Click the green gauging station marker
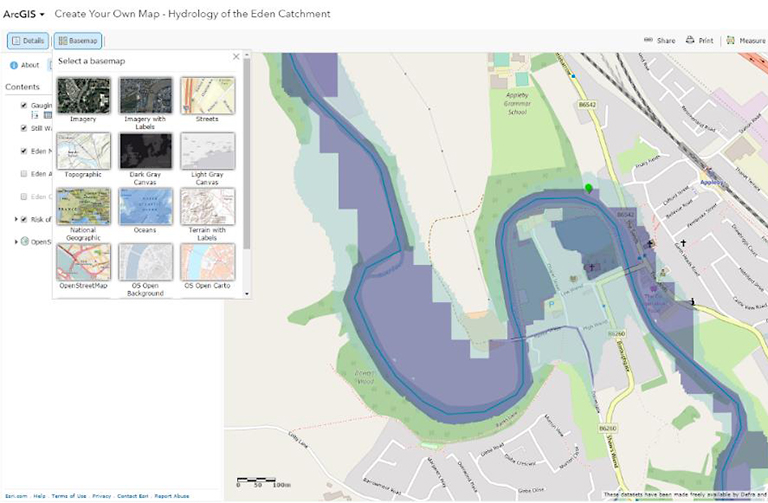The width and height of the screenshot is (768, 503). (x=589, y=189)
